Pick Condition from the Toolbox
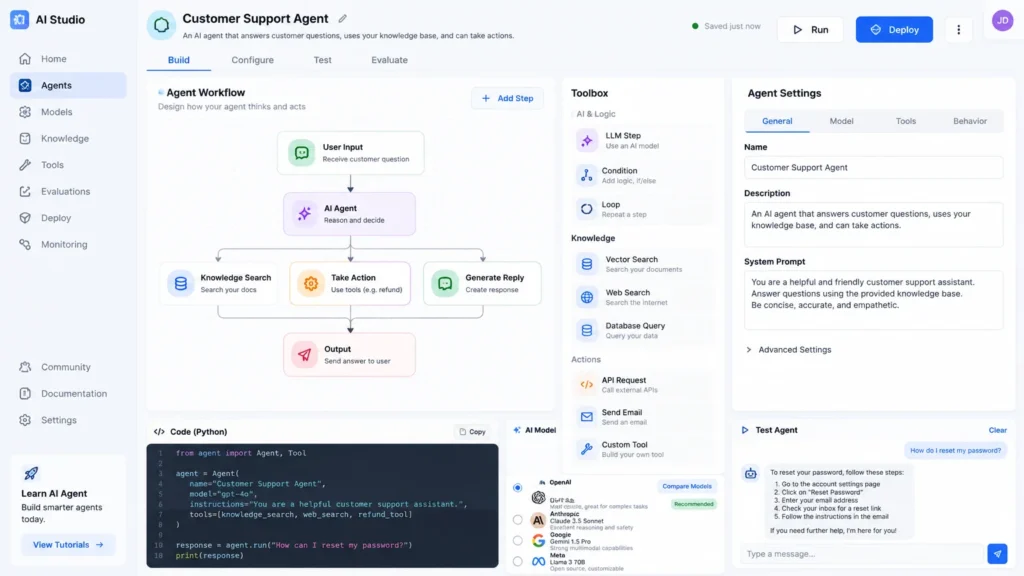Image resolution: width=1024 pixels, height=576 pixels. tap(643, 175)
